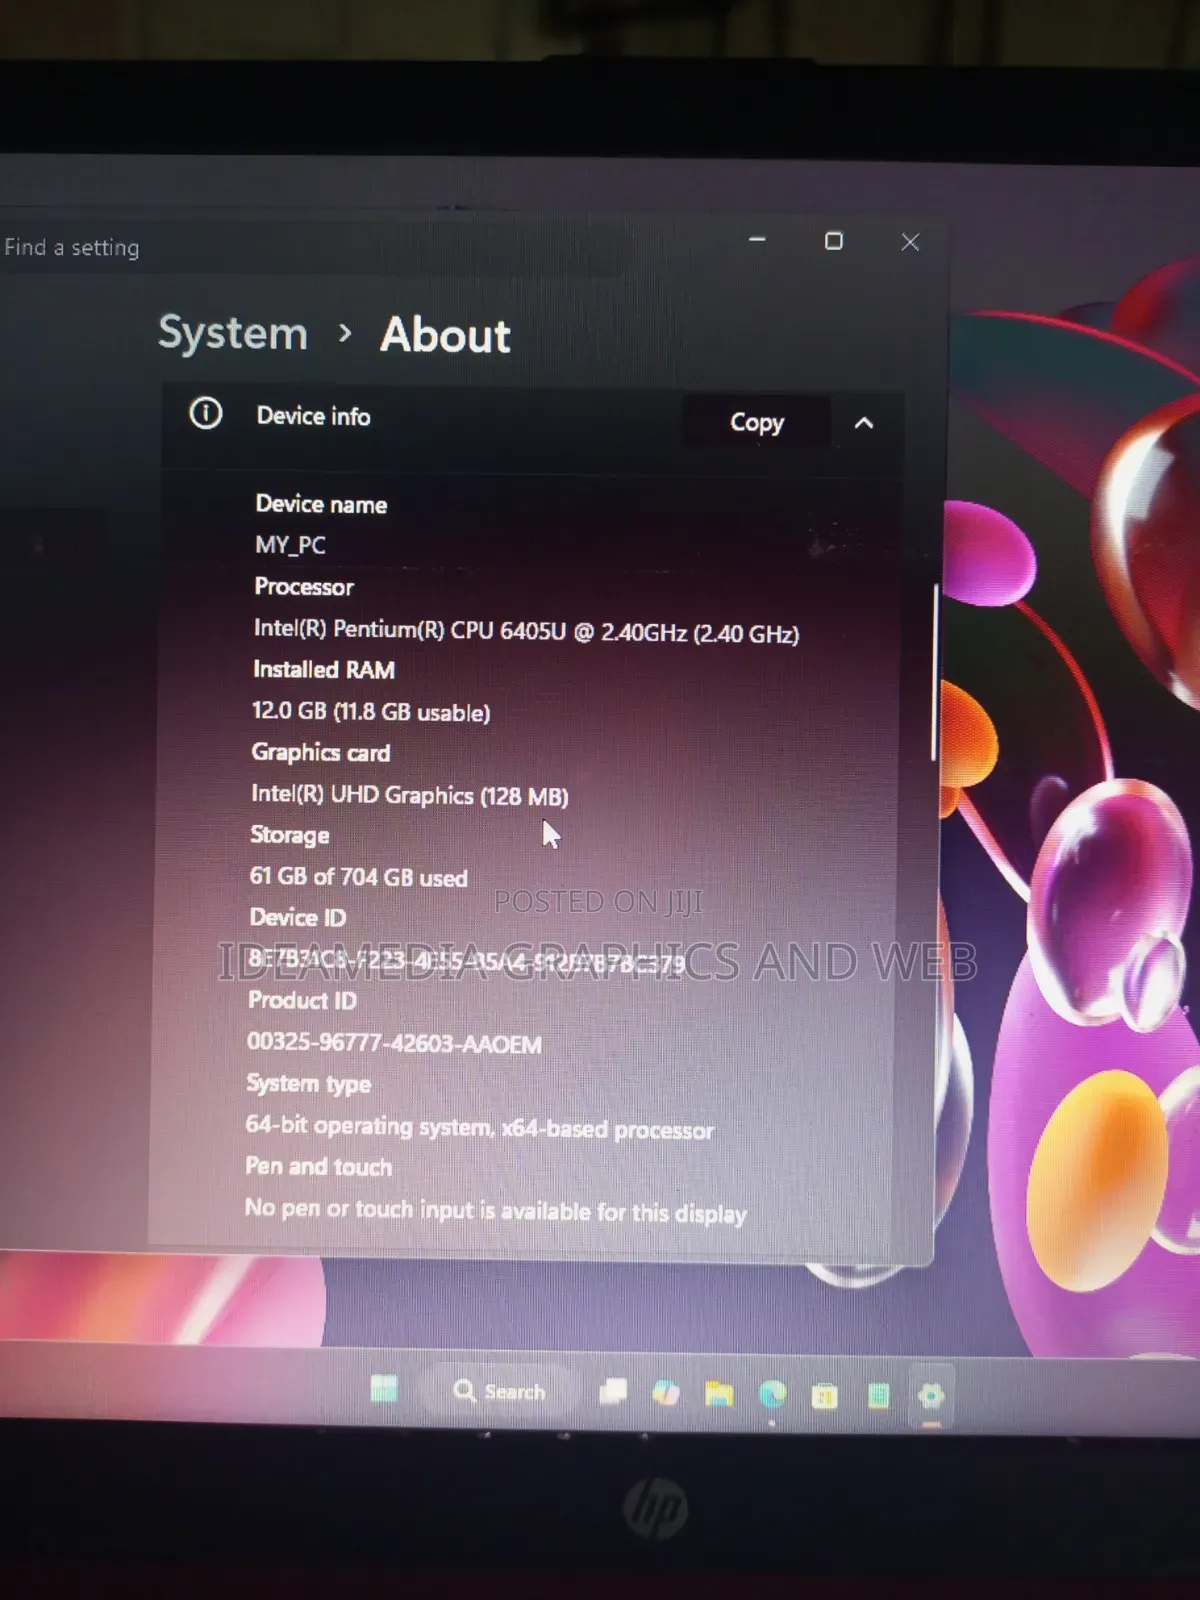Minimize the Settings window
1200x1600 pixels.
coord(757,240)
